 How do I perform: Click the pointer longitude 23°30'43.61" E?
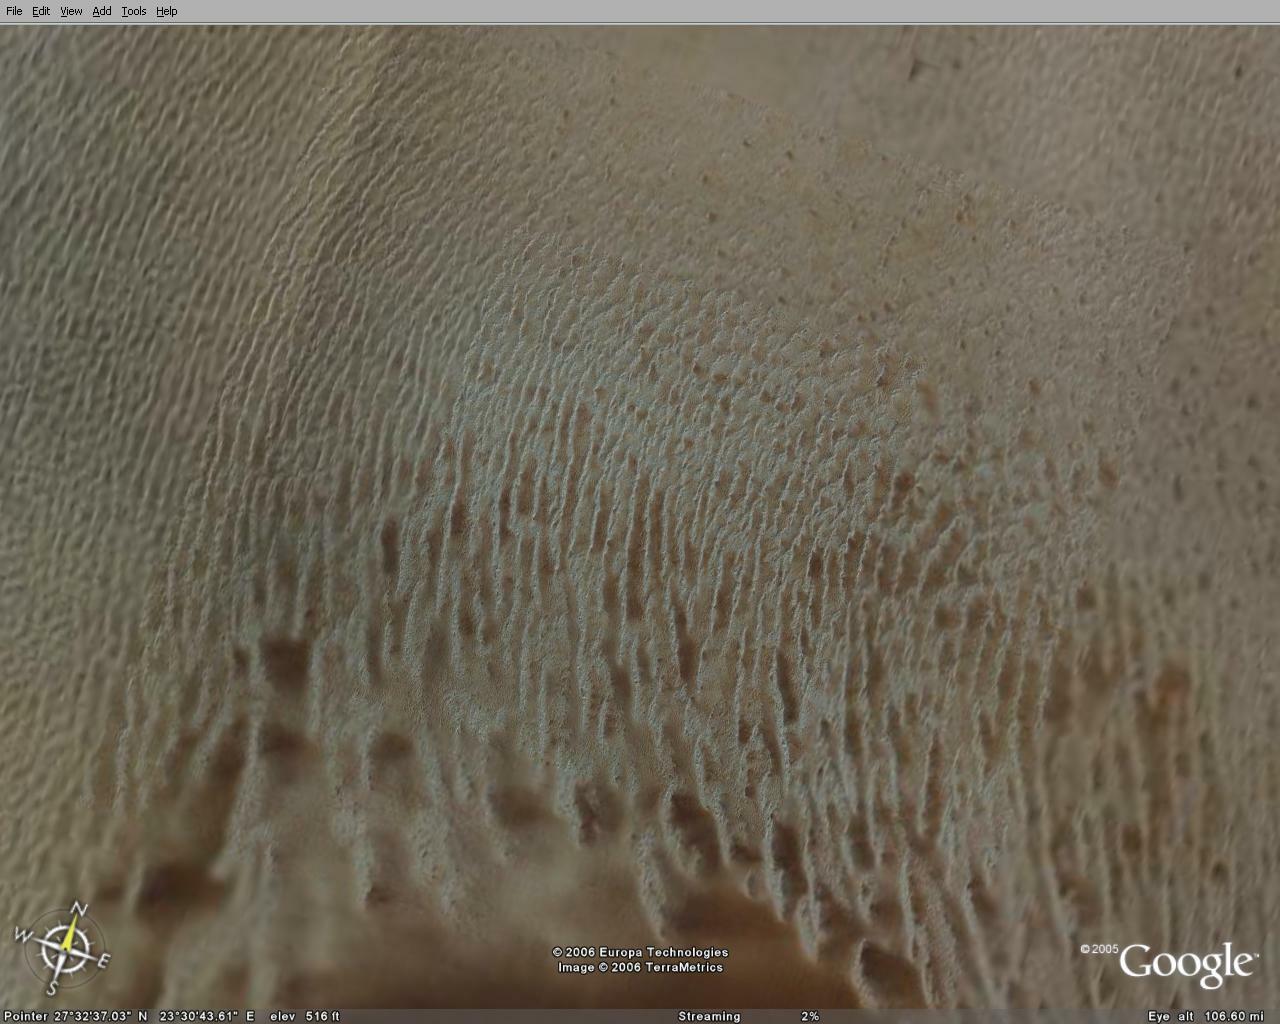(208, 1016)
